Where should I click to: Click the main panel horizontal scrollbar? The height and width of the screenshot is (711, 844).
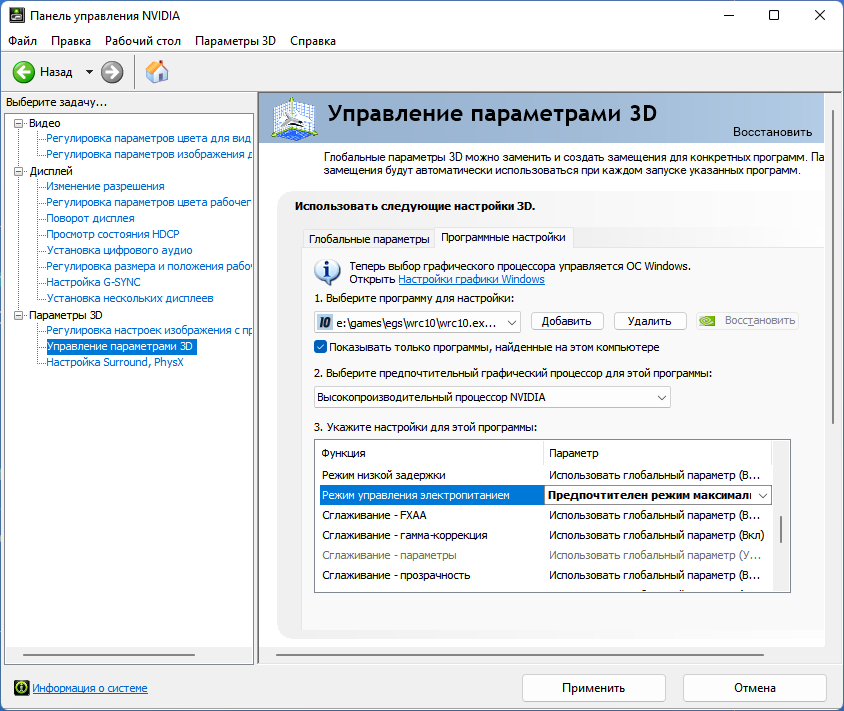(519, 655)
